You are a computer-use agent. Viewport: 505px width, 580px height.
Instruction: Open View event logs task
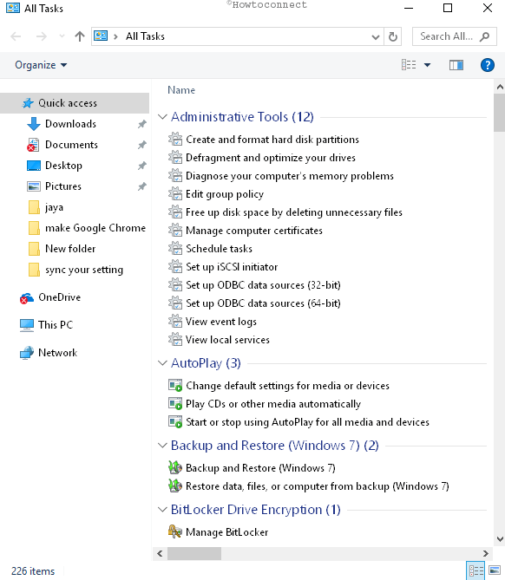point(221,321)
